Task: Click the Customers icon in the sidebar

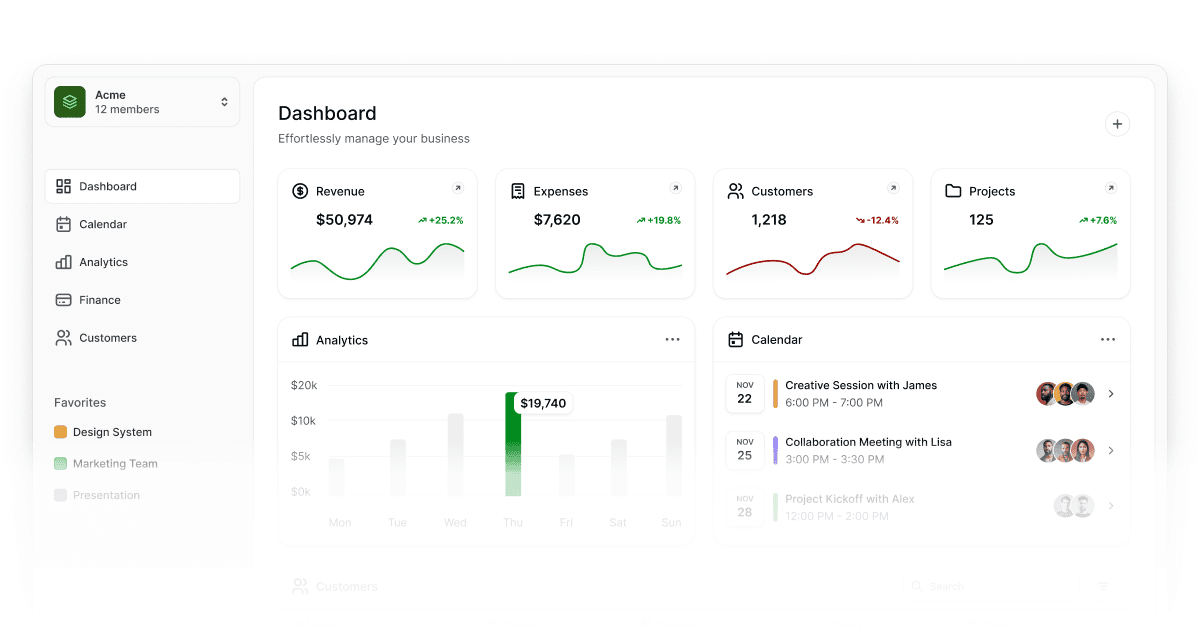Action: pos(64,338)
